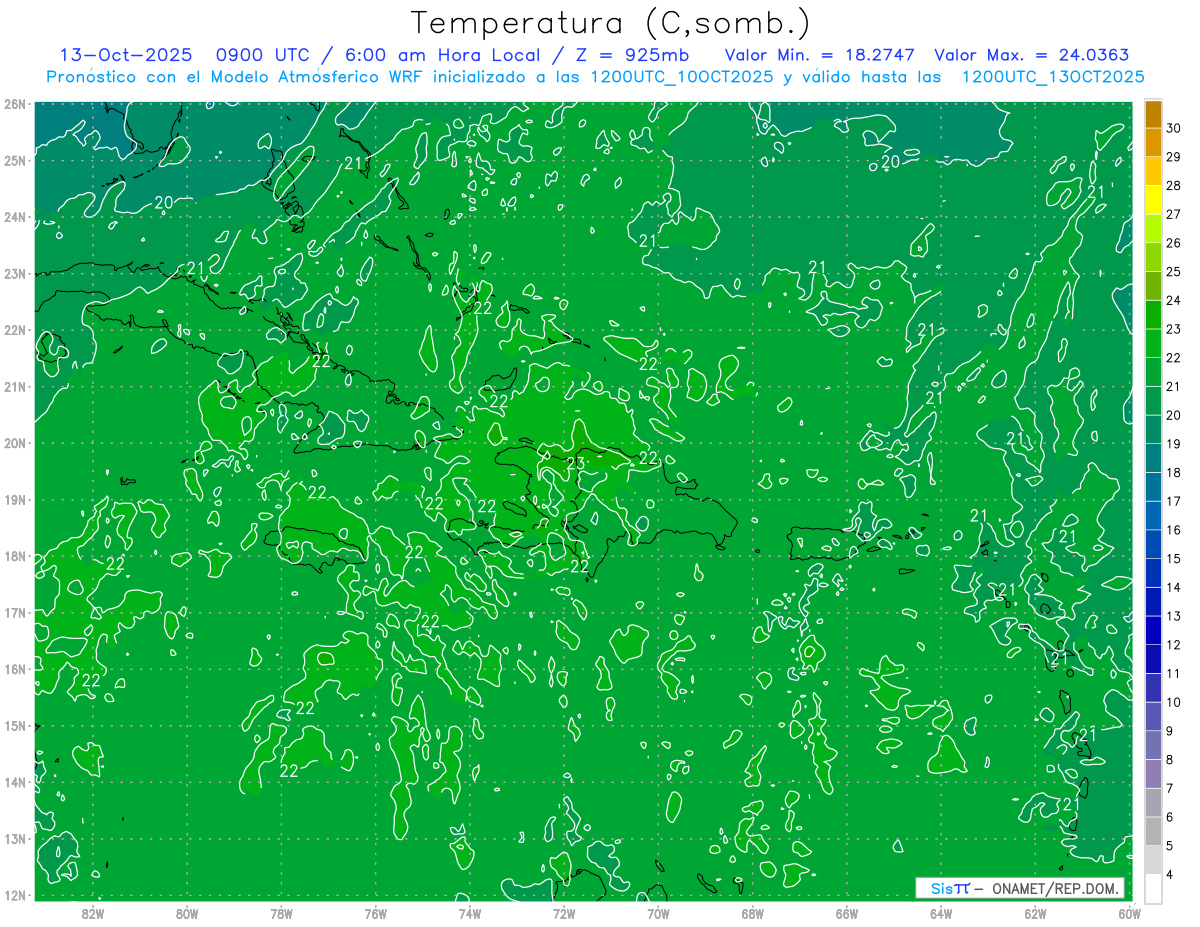The height and width of the screenshot is (927, 1200).
Task: Click the 19N latitude axis label
Action: pos(15,500)
